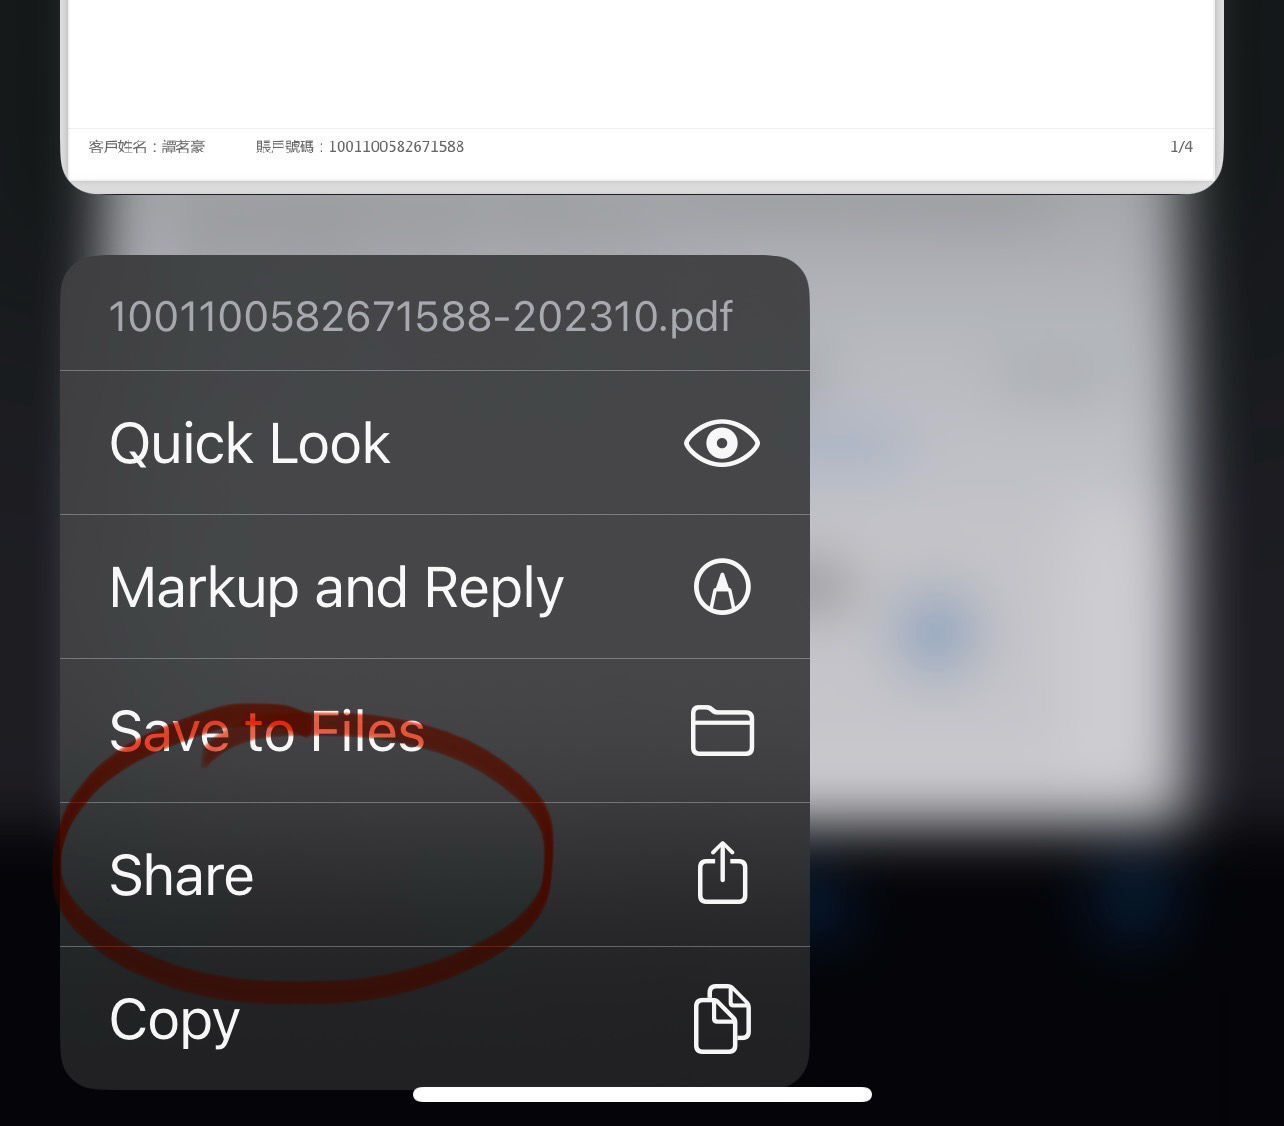Viewport: 1284px width, 1126px height.
Task: Tap the PDF filename header text
Action: point(420,317)
